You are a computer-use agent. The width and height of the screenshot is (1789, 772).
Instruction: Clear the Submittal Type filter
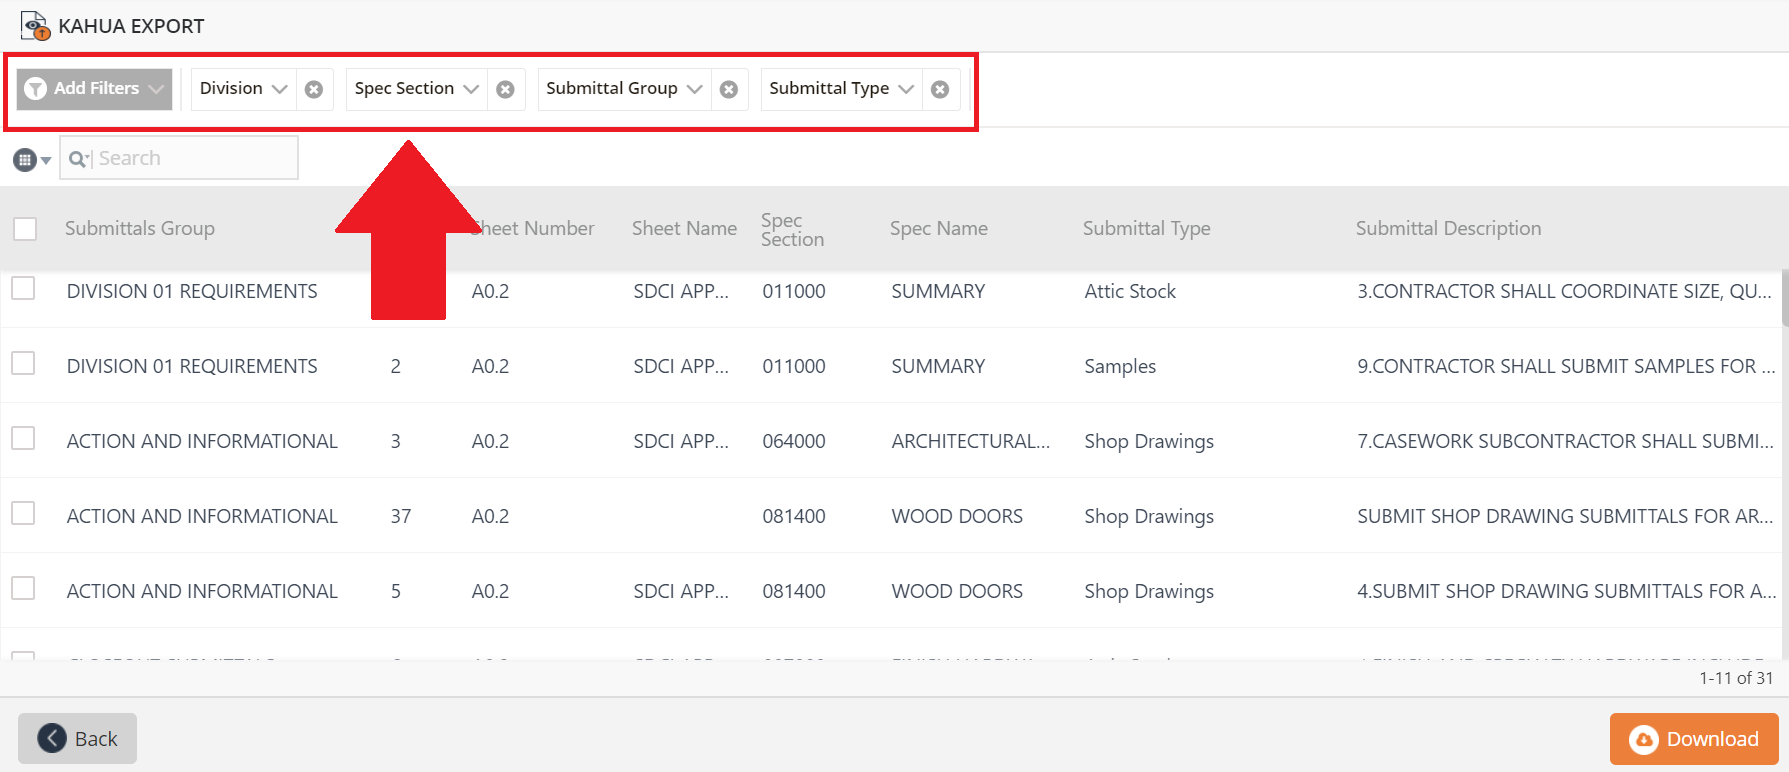click(940, 89)
